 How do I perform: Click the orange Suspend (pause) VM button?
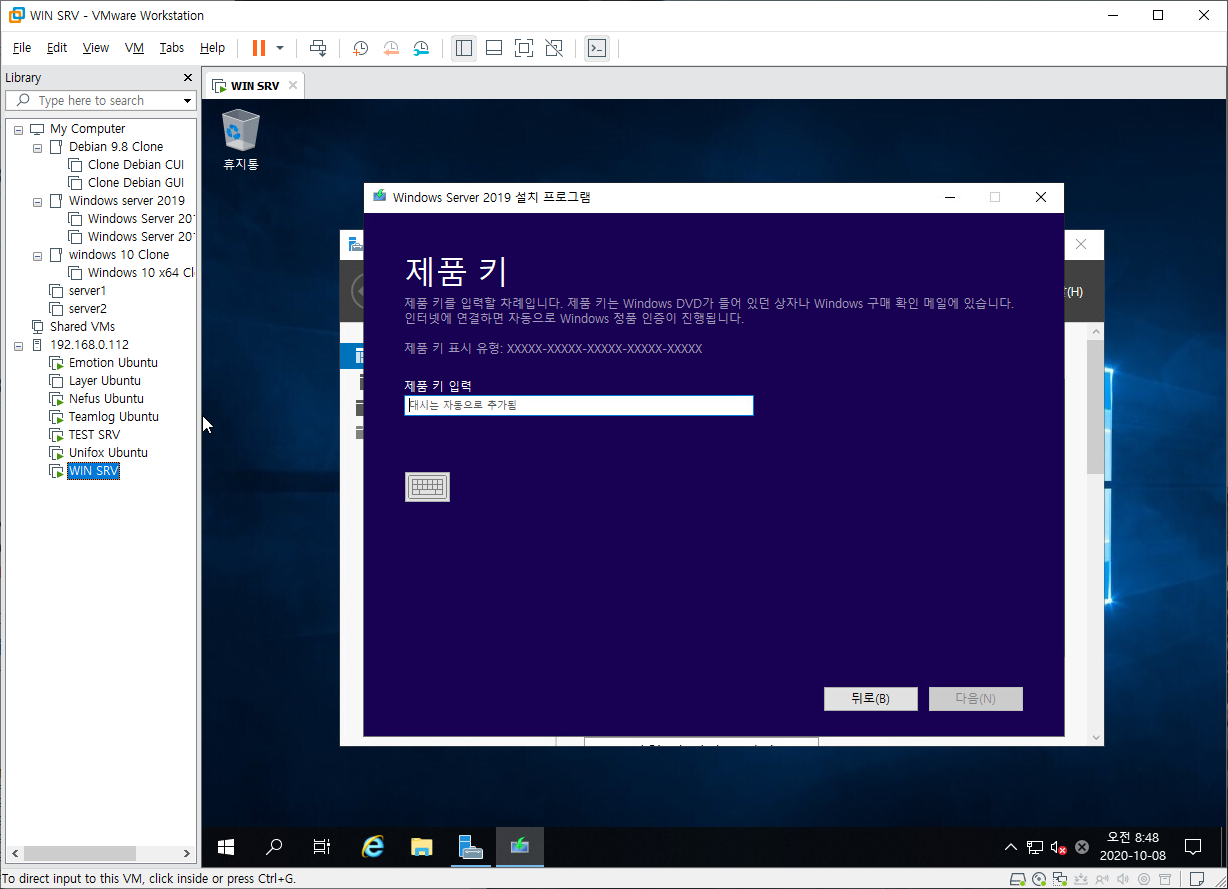[258, 48]
